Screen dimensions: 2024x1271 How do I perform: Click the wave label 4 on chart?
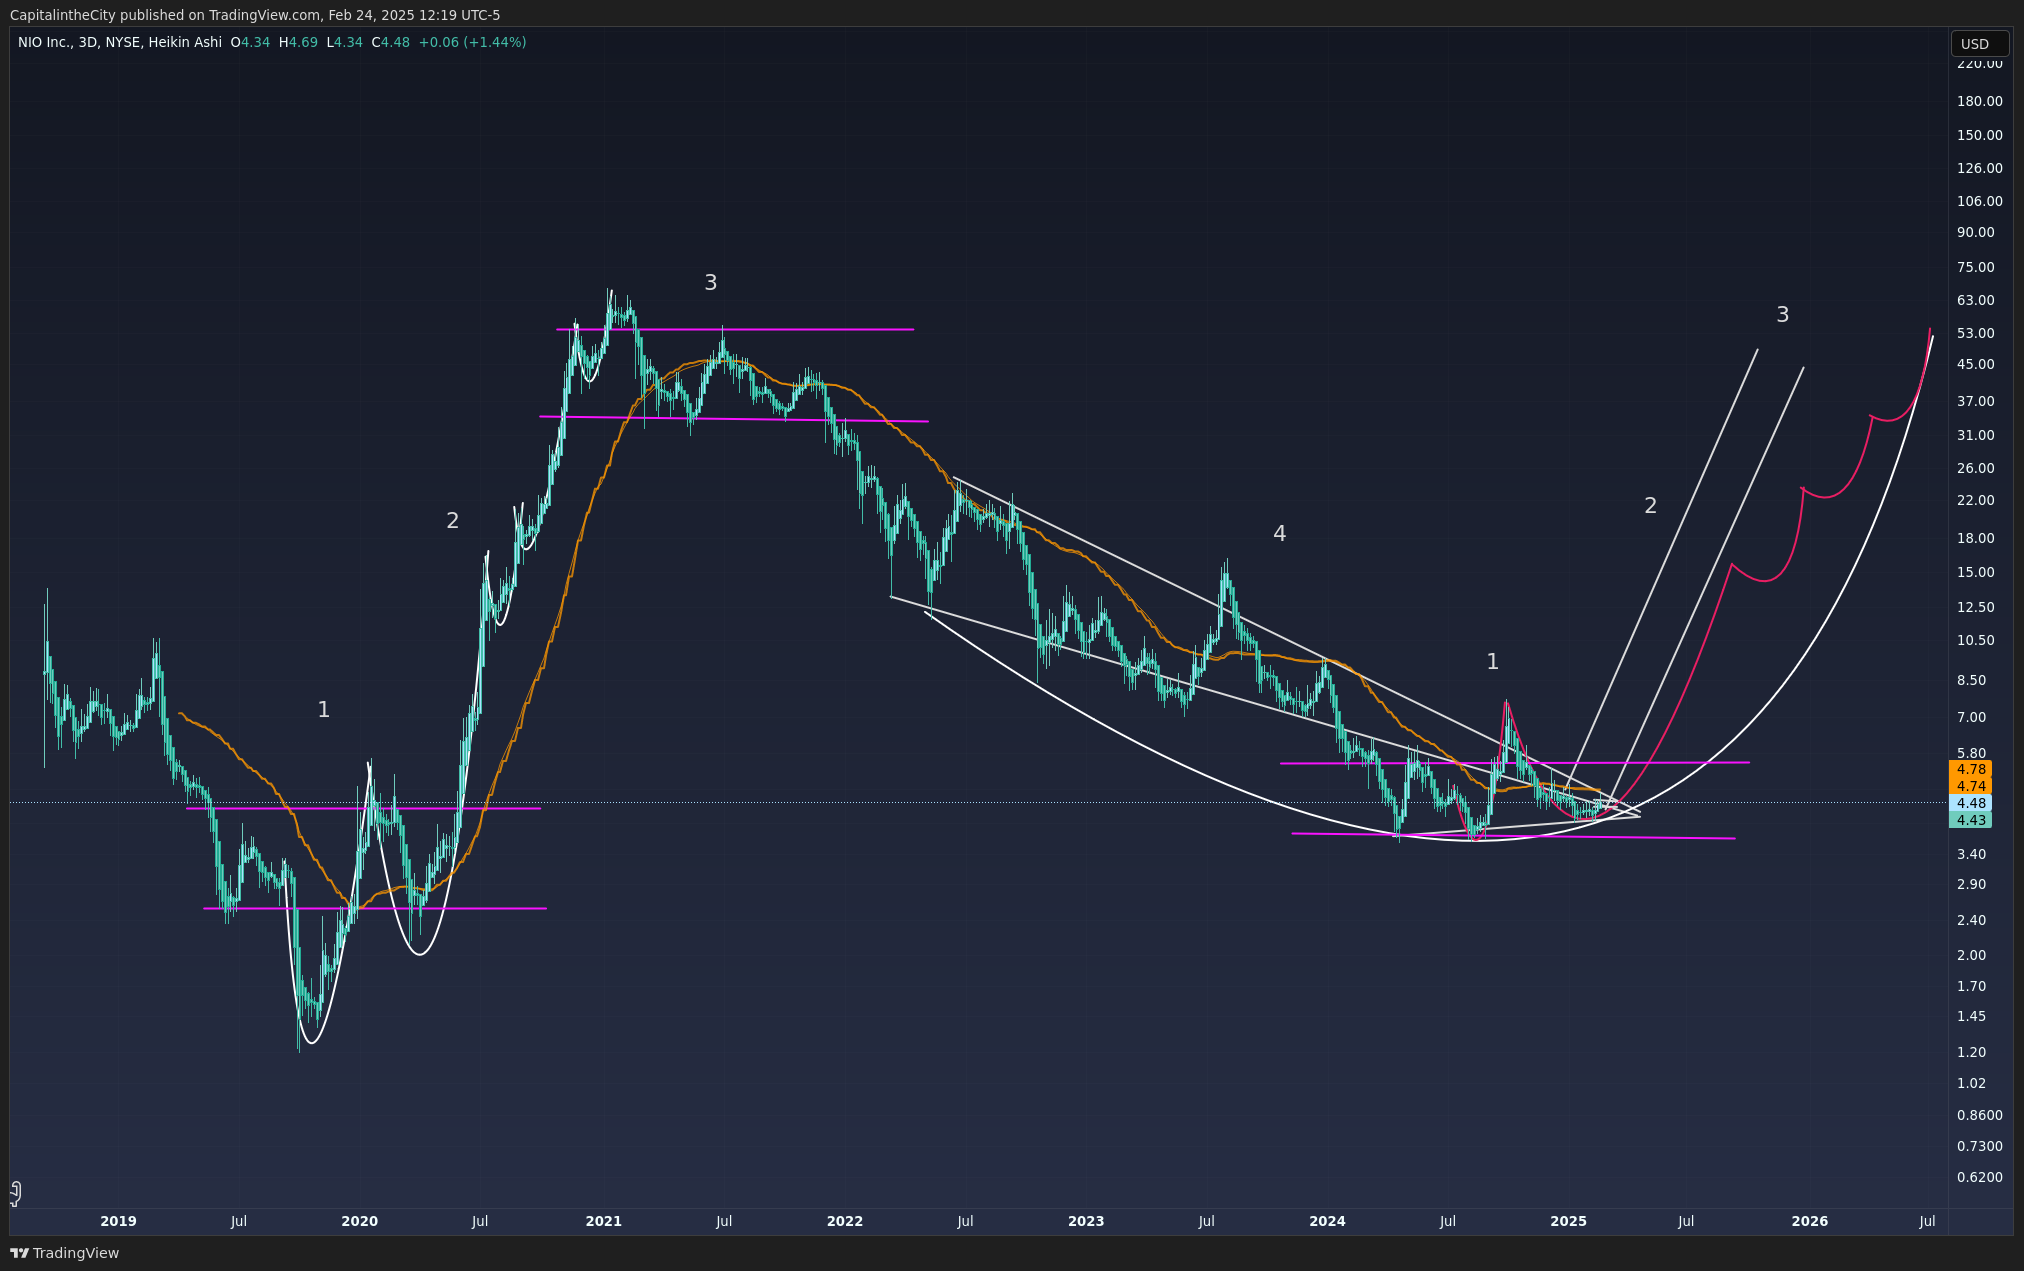coord(1279,534)
